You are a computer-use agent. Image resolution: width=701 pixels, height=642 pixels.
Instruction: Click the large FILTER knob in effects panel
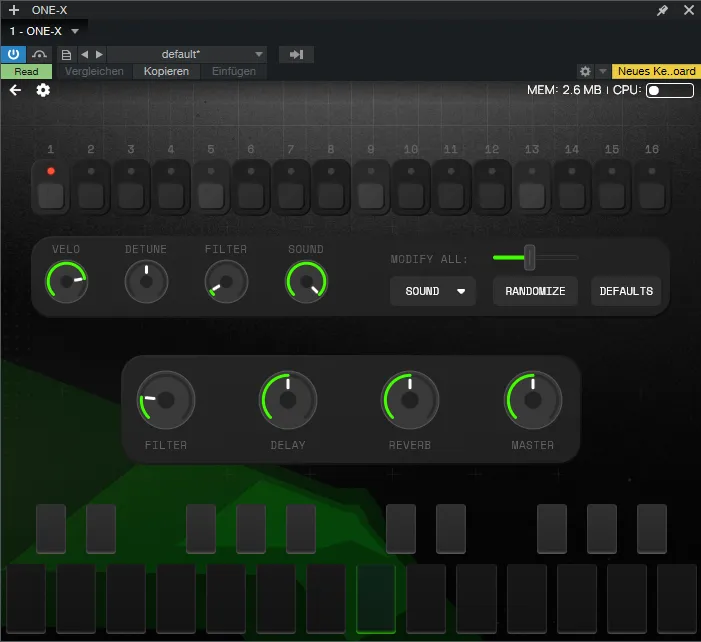pos(166,400)
